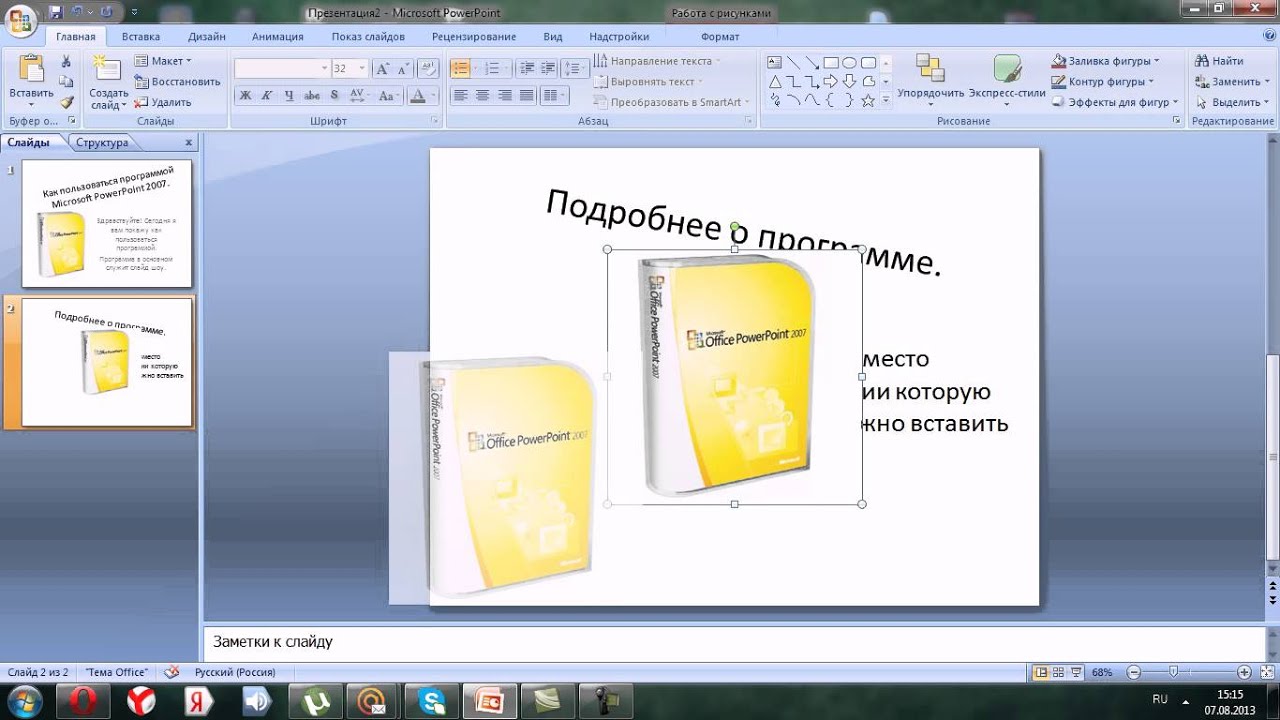Switch to slide sorter view icon
The height and width of the screenshot is (720, 1280).
[1059, 672]
